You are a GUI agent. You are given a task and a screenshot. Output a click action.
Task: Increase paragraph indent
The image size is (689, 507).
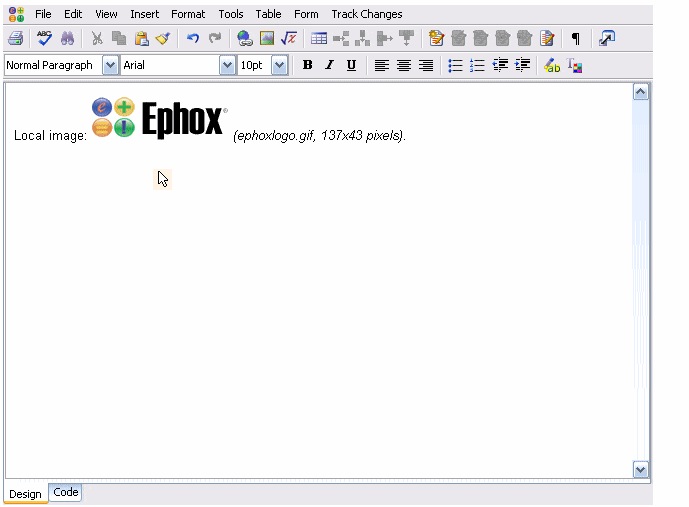(x=522, y=65)
